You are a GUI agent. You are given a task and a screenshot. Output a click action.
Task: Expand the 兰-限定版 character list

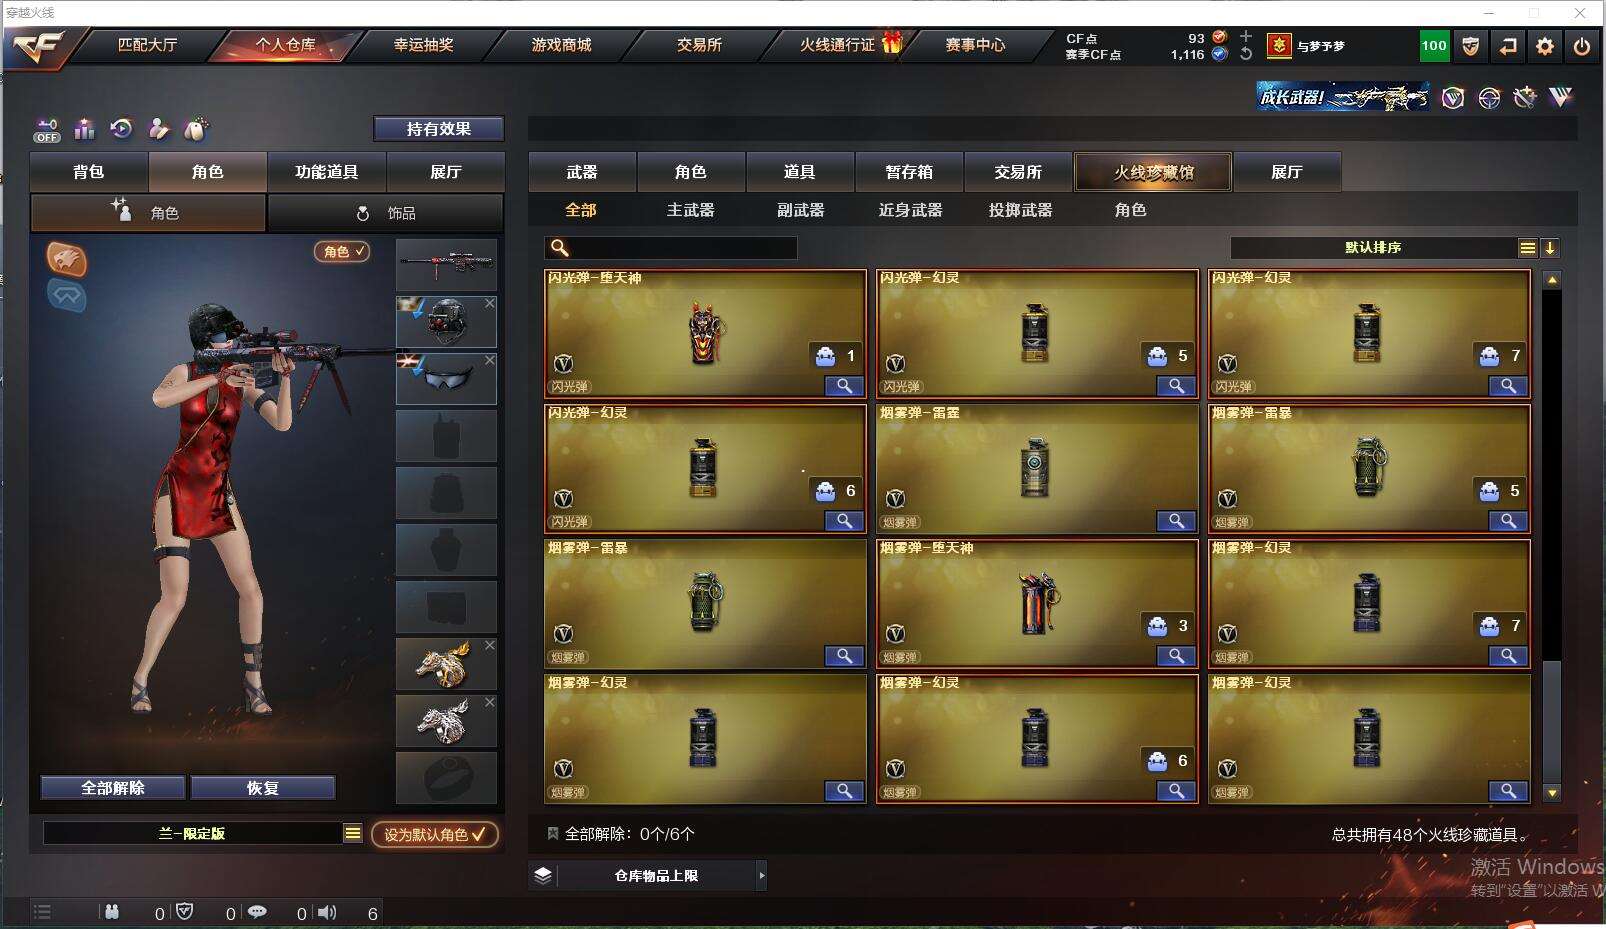pos(352,833)
